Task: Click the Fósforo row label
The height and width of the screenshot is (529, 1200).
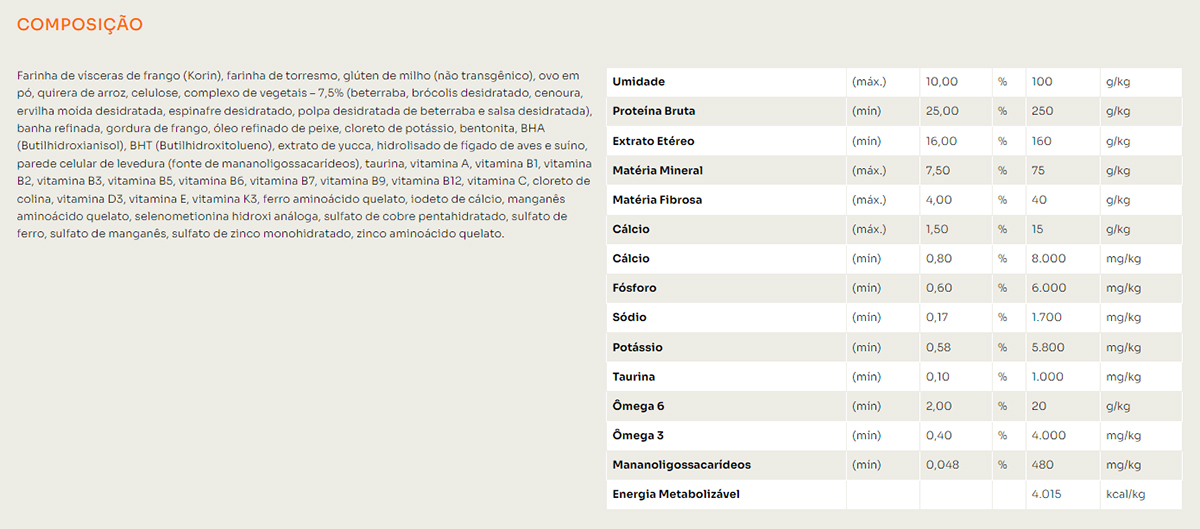Action: [636, 288]
